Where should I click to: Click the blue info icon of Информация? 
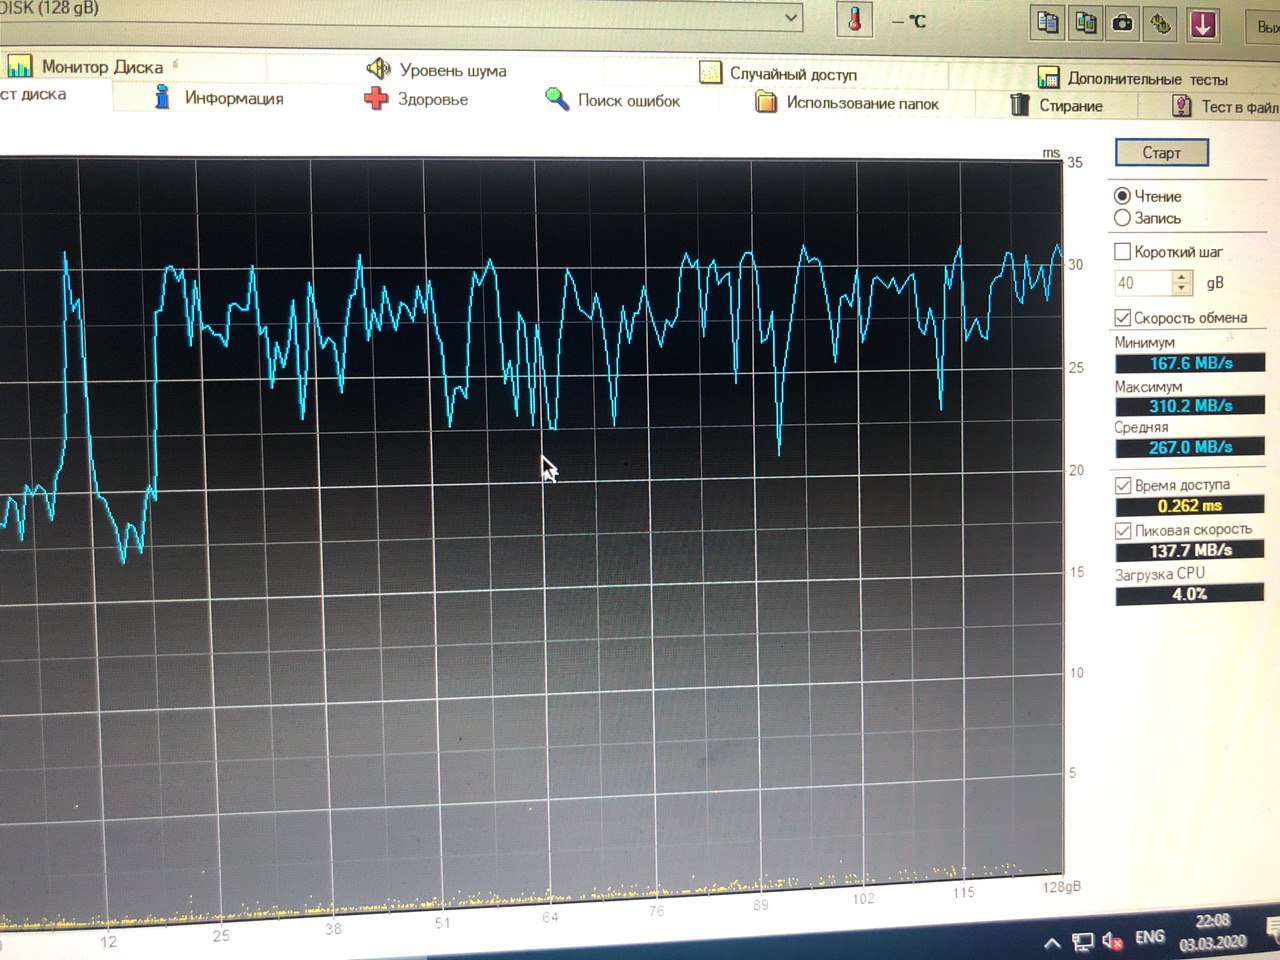tap(162, 97)
